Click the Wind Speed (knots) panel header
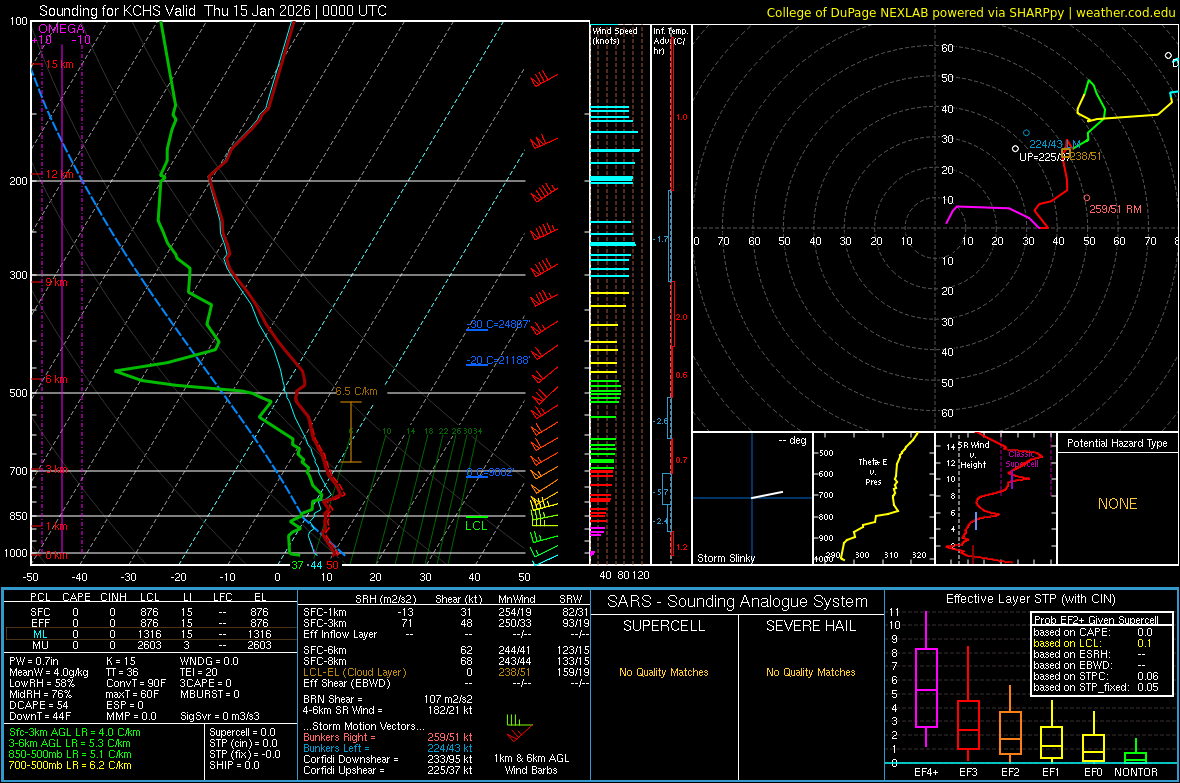This screenshot has width=1180, height=783. pos(615,35)
